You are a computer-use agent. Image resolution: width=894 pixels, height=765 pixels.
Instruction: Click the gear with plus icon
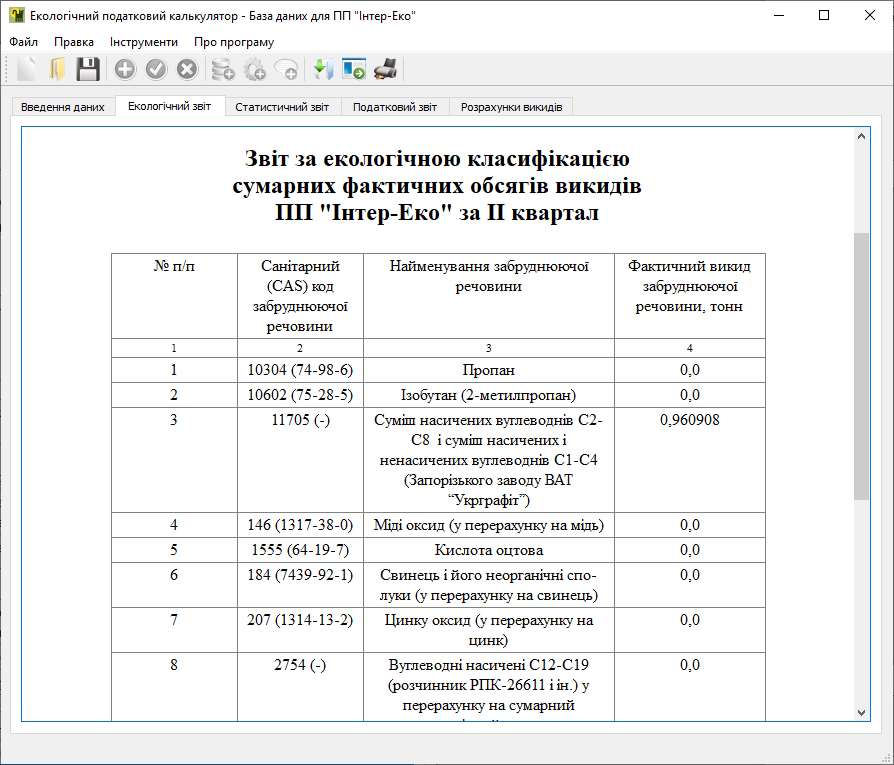[x=254, y=70]
